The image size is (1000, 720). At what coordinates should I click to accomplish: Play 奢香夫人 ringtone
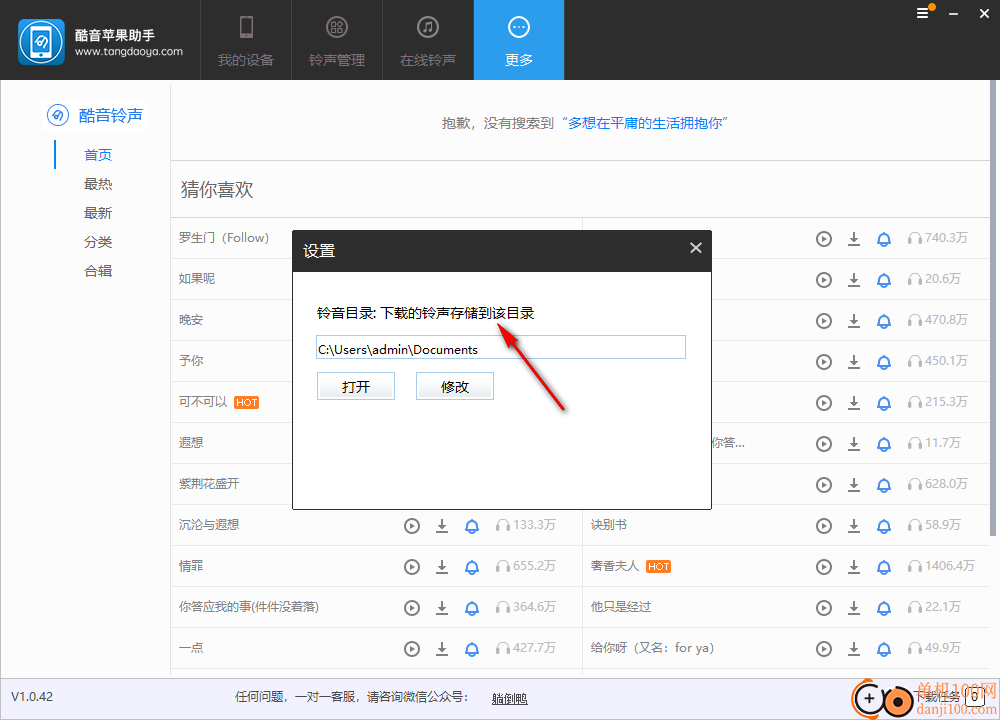[x=824, y=566]
